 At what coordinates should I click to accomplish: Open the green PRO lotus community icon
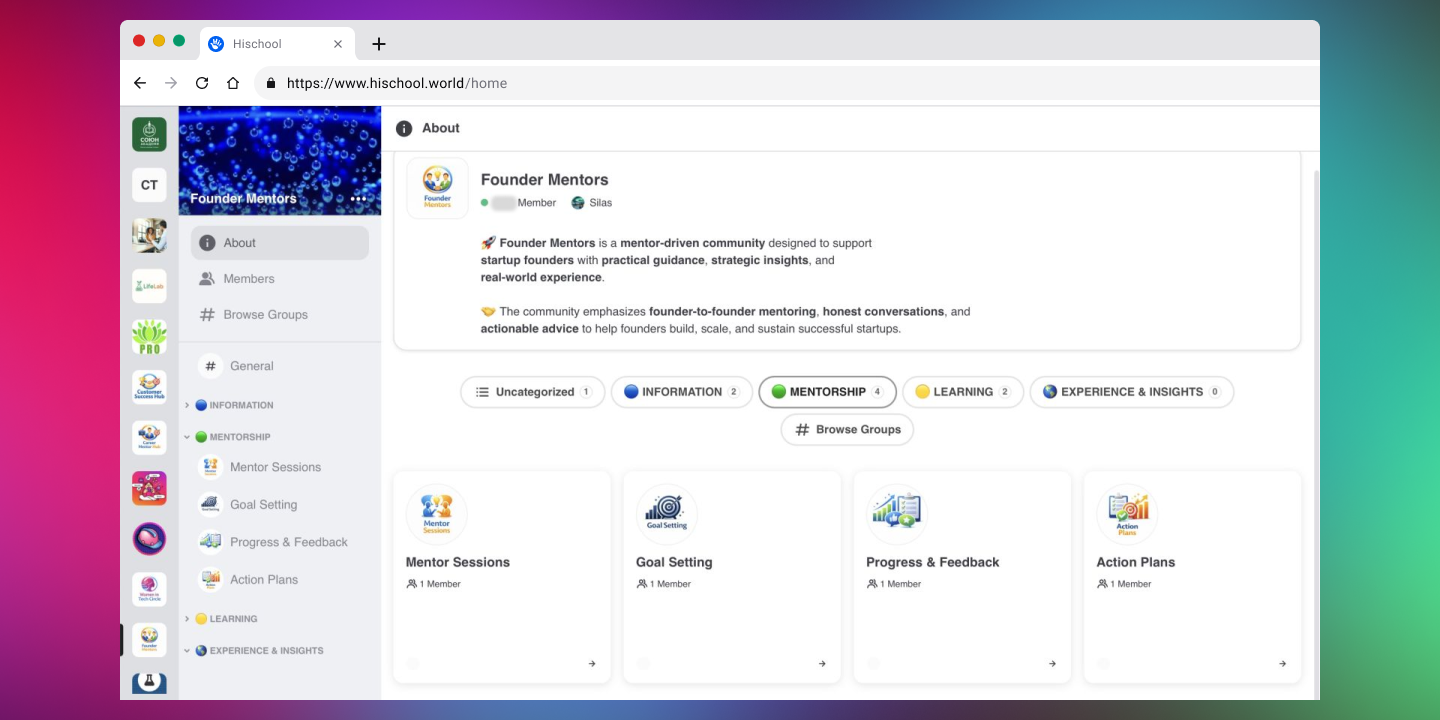coord(149,336)
